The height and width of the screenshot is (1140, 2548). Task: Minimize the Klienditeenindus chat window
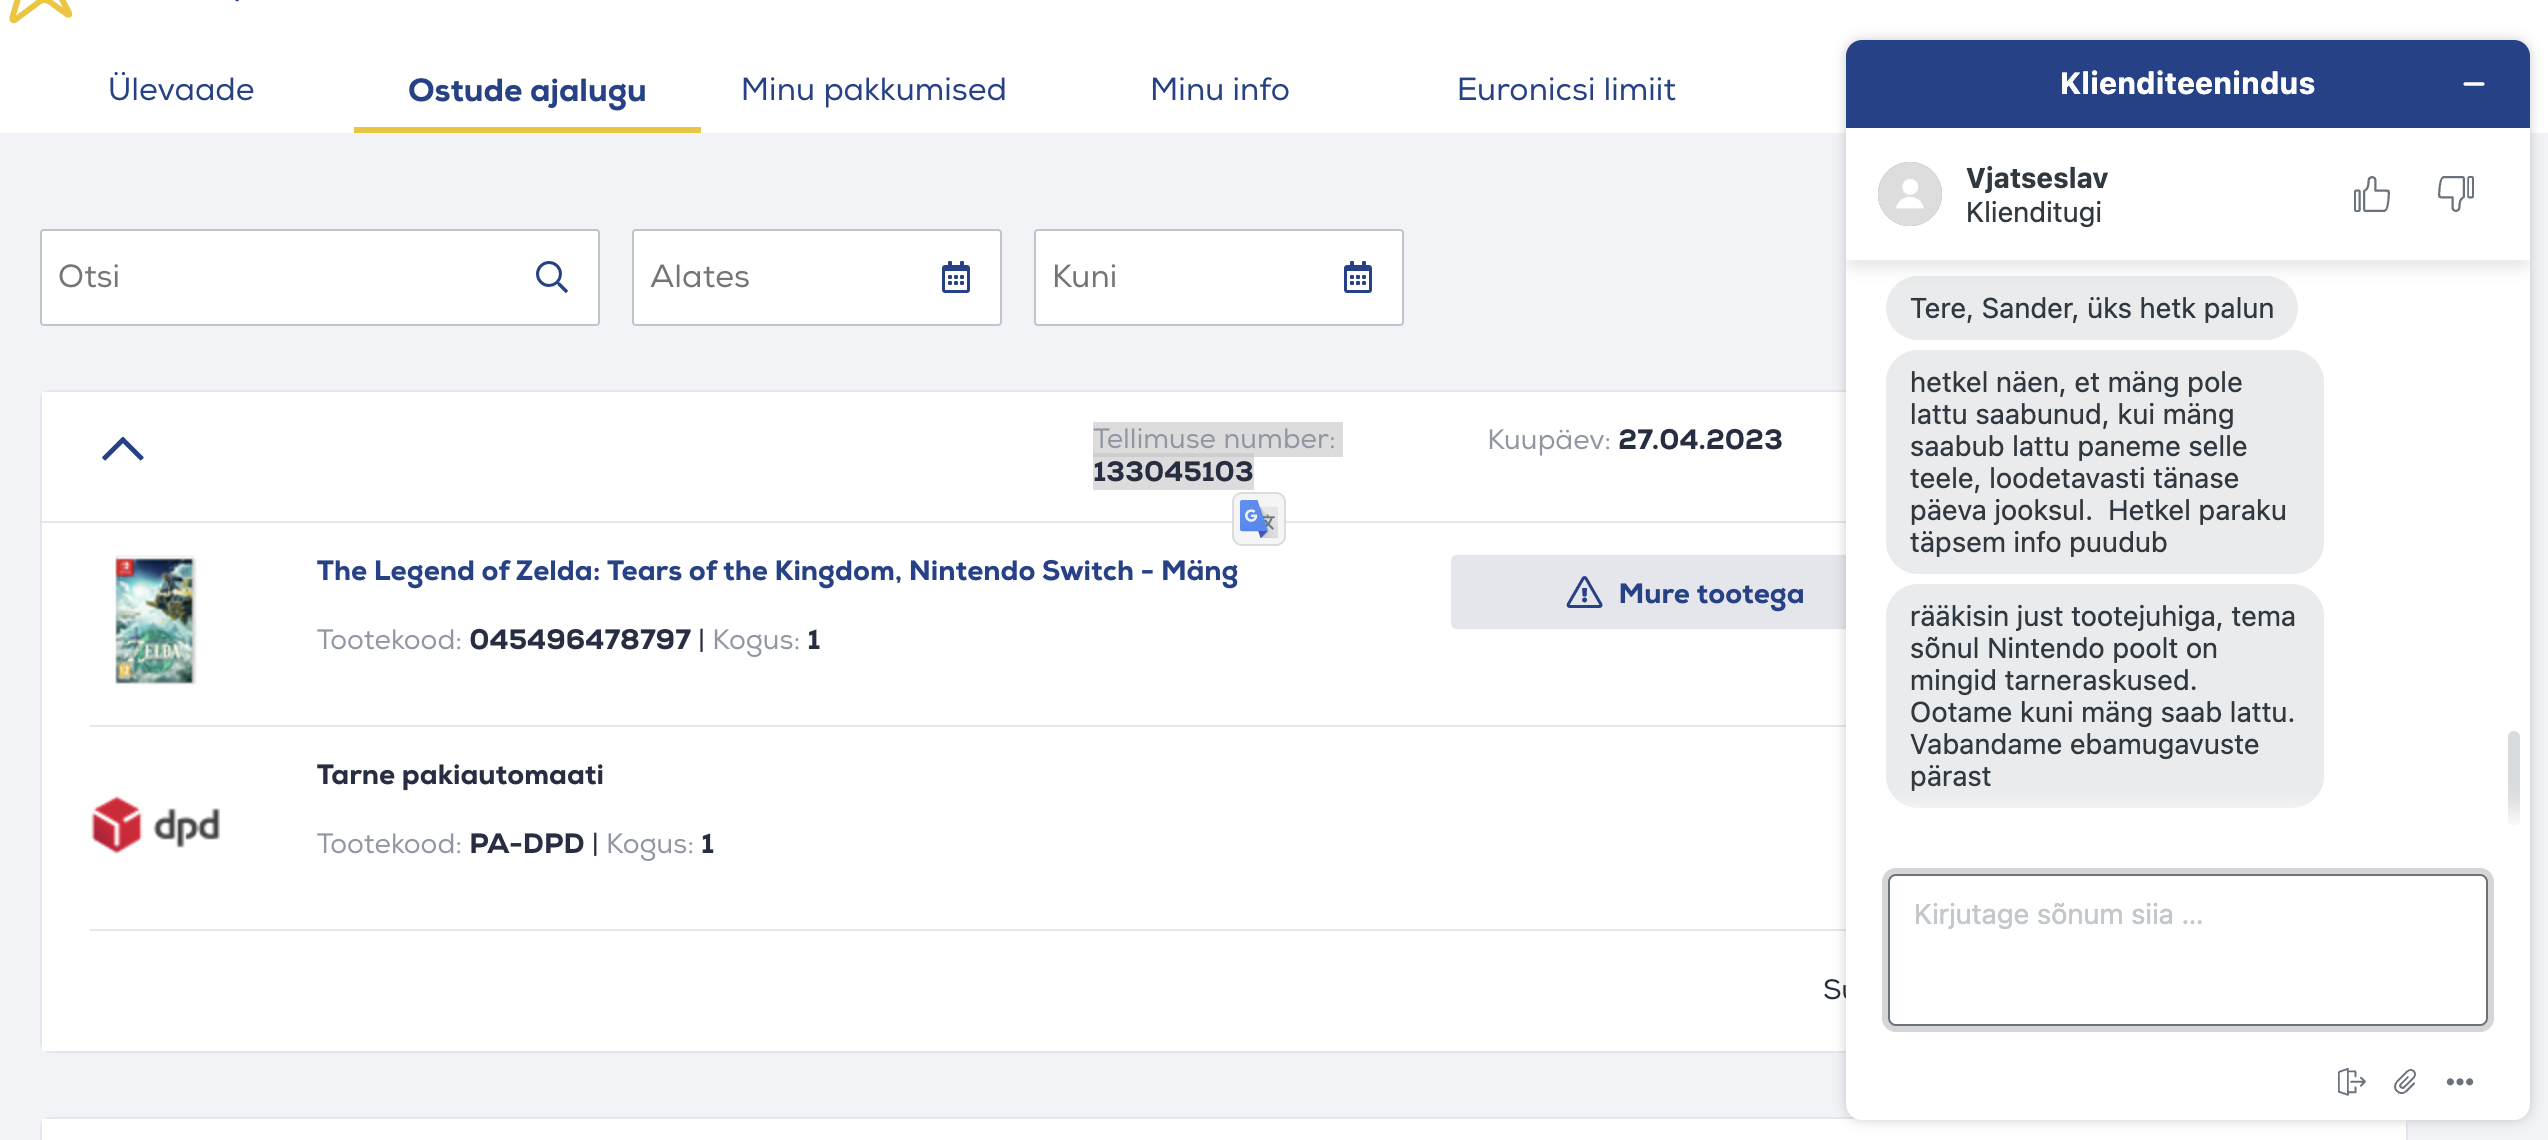[x=2474, y=84]
